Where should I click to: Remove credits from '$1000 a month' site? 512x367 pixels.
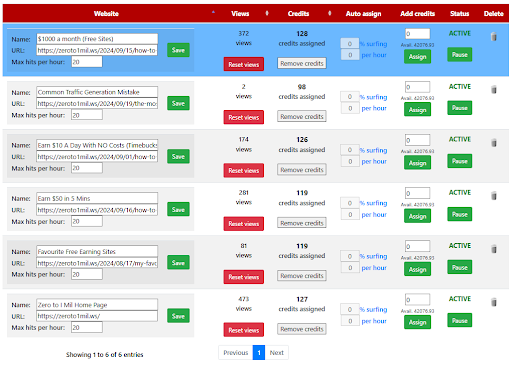coord(302,63)
